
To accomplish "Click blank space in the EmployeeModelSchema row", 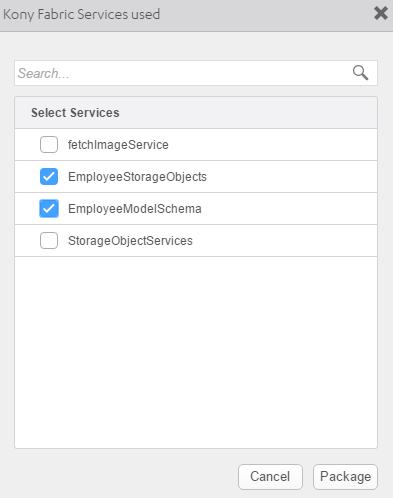I will click(289, 209).
